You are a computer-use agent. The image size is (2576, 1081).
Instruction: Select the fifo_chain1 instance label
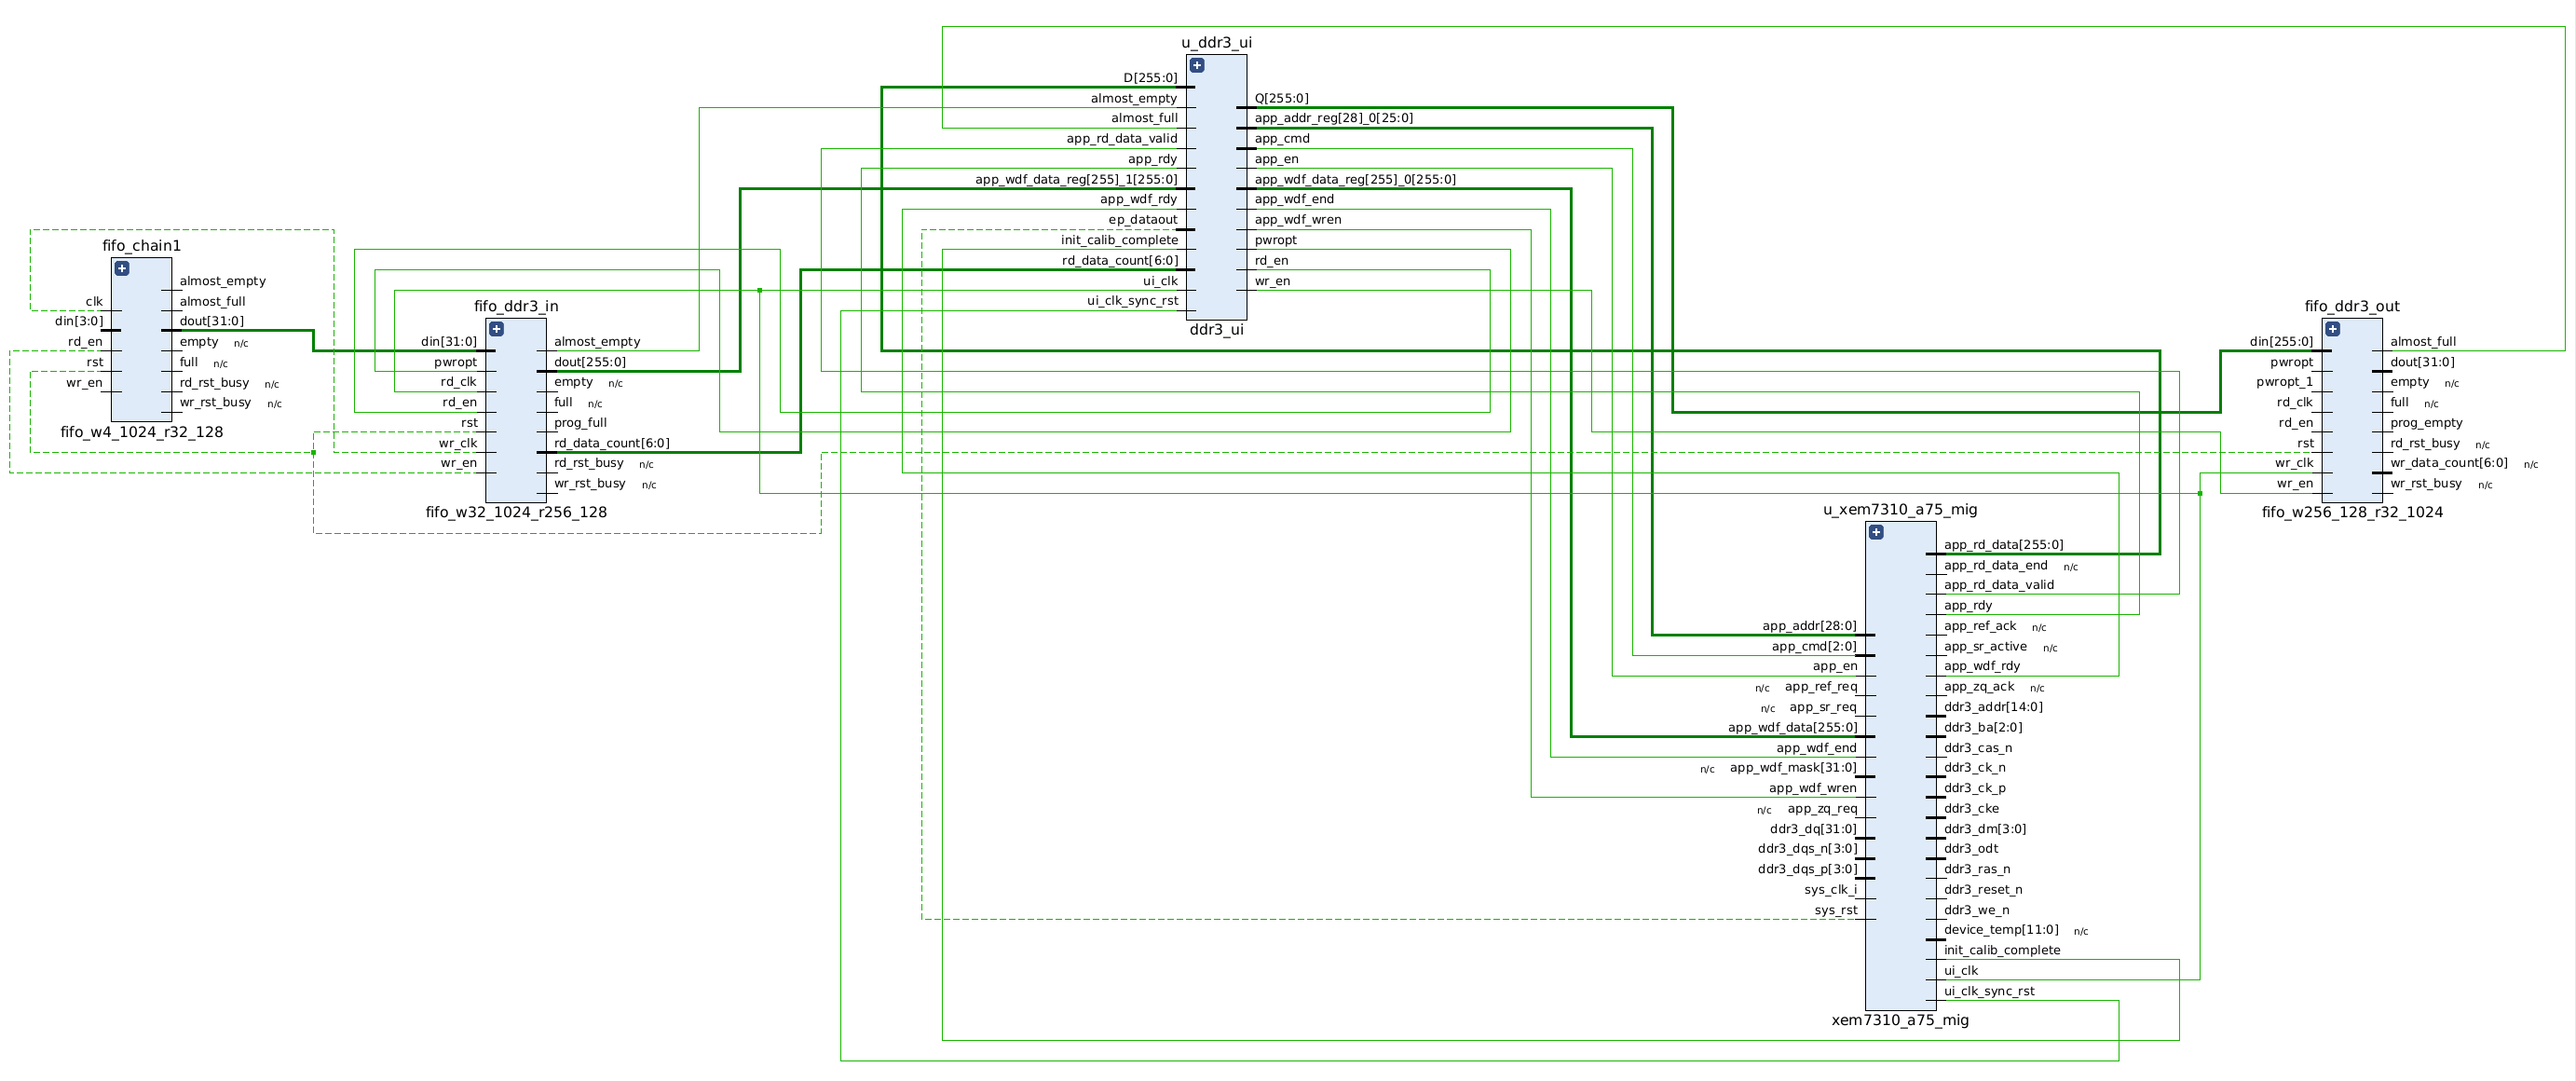[141, 246]
